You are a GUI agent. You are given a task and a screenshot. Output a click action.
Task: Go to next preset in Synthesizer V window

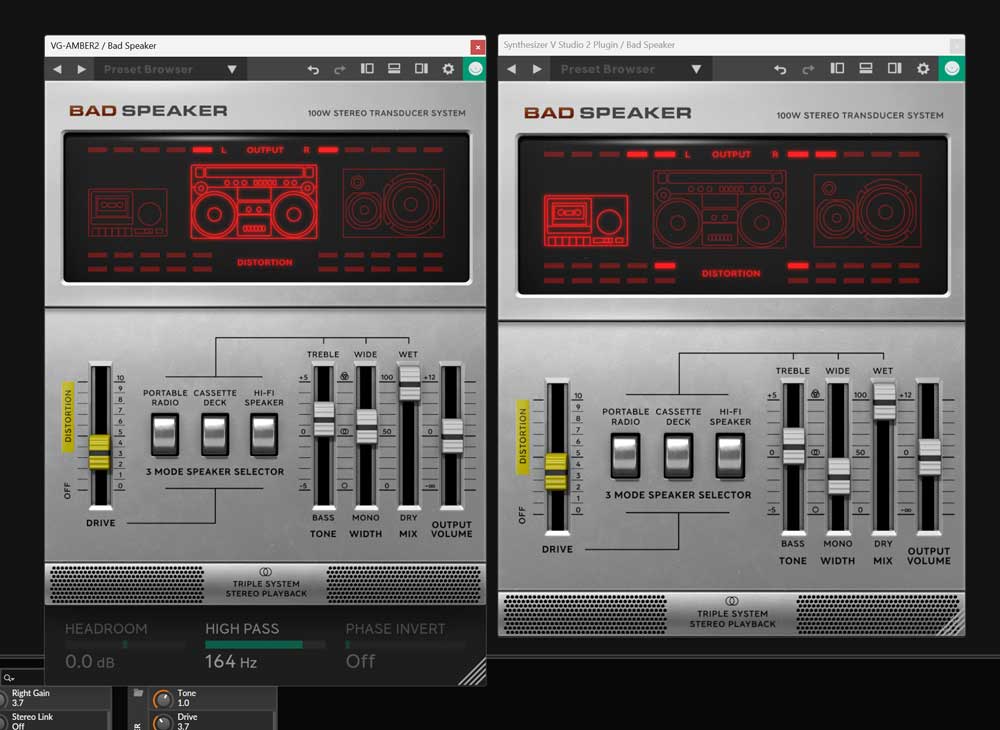pyautogui.click(x=537, y=69)
